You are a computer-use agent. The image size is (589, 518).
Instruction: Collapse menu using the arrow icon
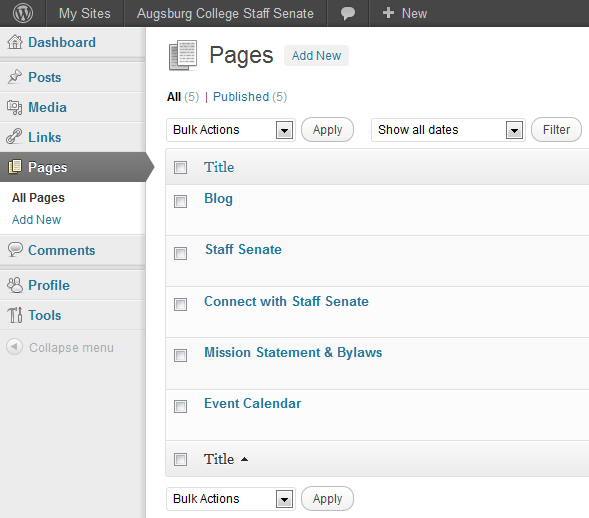14,347
